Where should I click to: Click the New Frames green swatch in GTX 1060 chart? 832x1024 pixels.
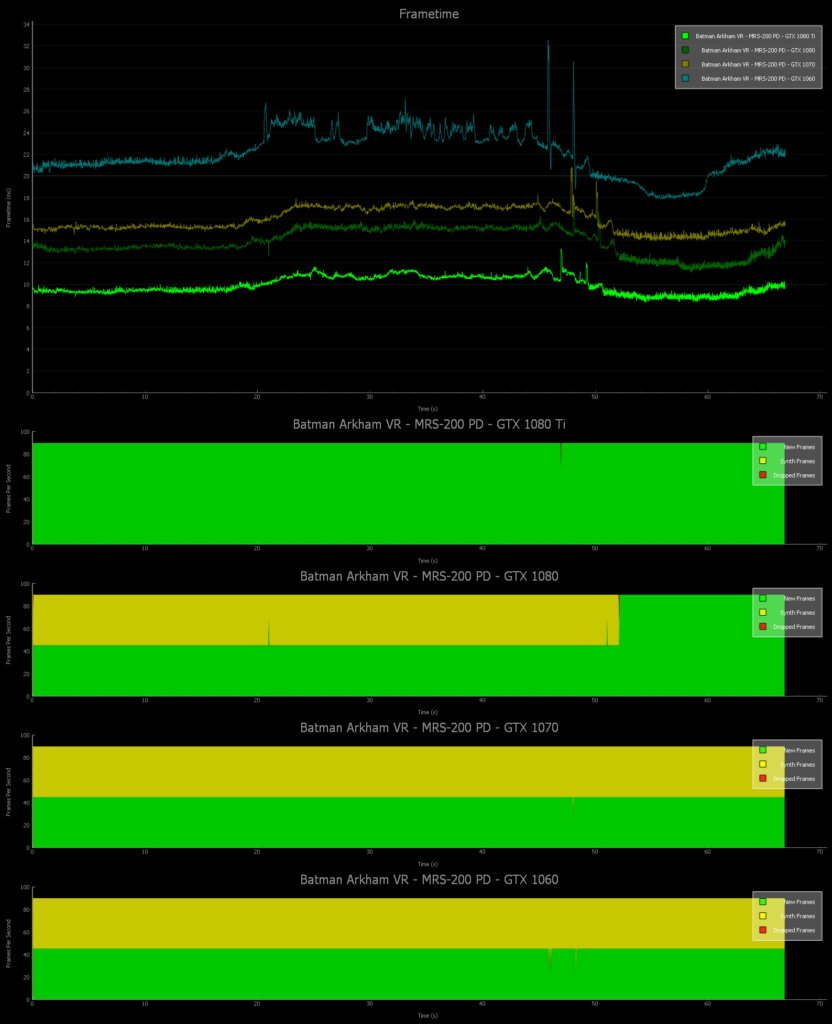coord(762,901)
